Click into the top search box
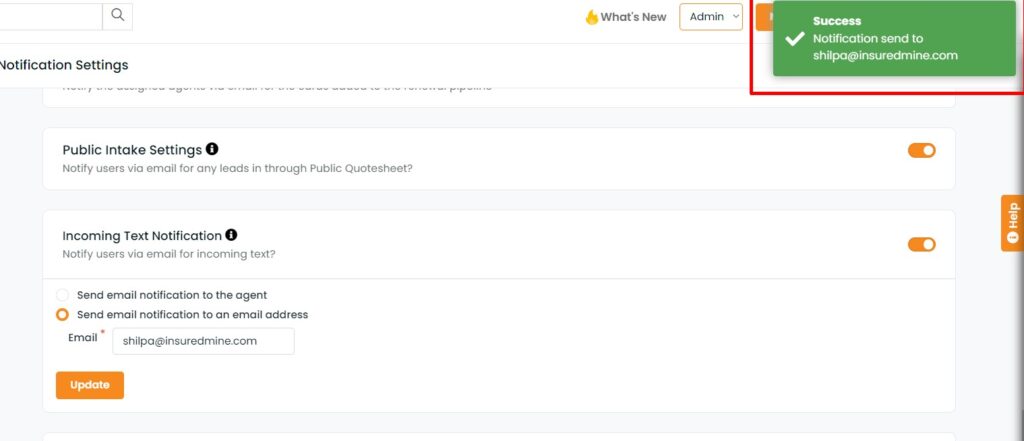Viewport: 1024px width, 441px height. click(50, 15)
